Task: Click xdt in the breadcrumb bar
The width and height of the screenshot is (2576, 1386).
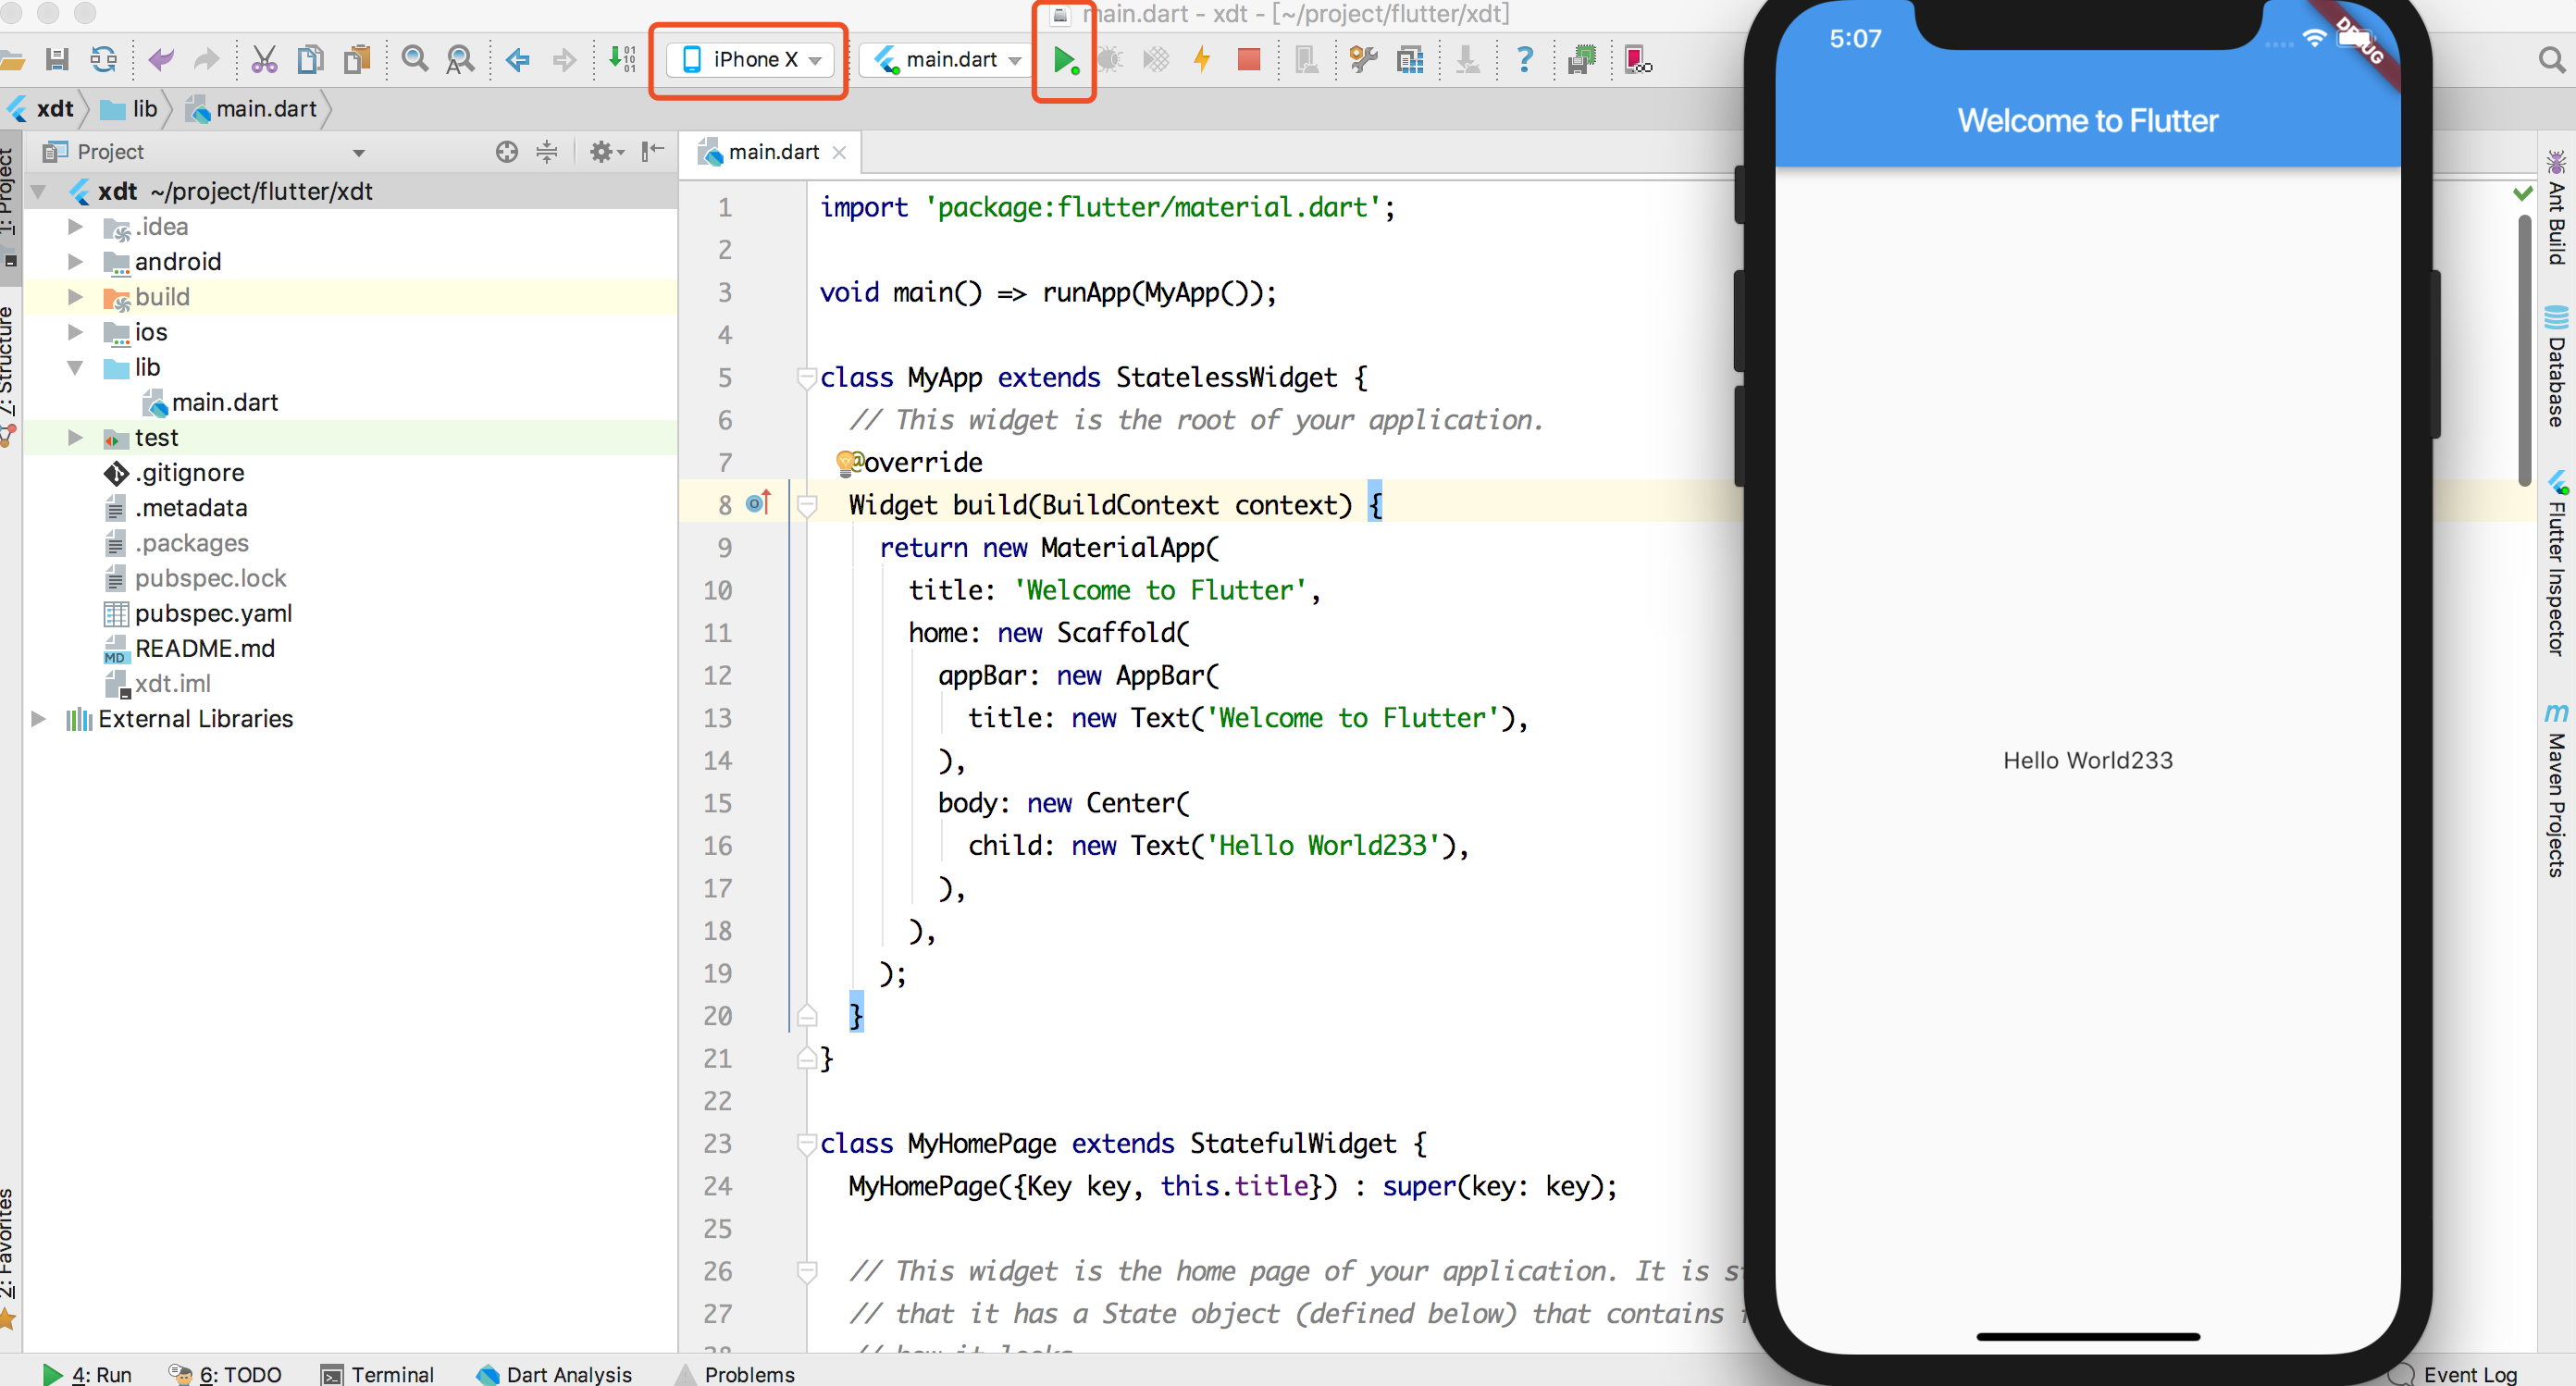Action: point(41,109)
